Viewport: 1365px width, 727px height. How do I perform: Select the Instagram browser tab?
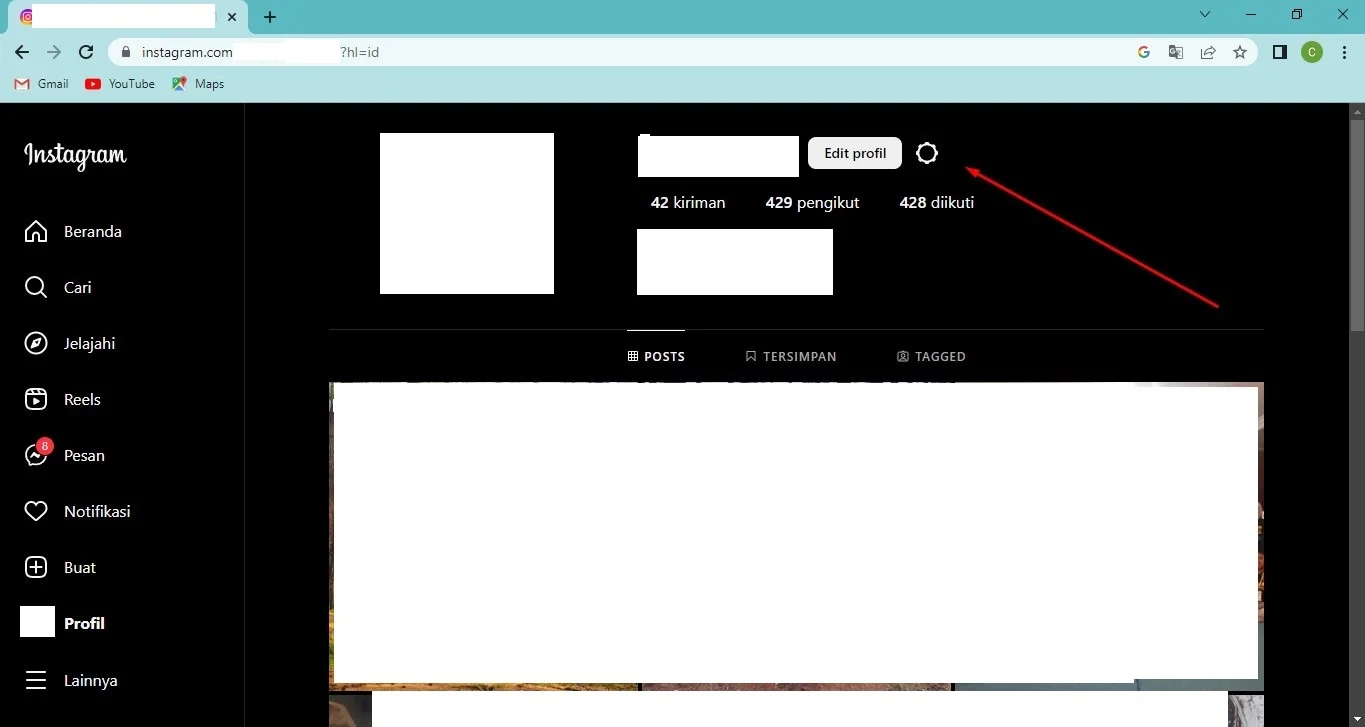[130, 17]
